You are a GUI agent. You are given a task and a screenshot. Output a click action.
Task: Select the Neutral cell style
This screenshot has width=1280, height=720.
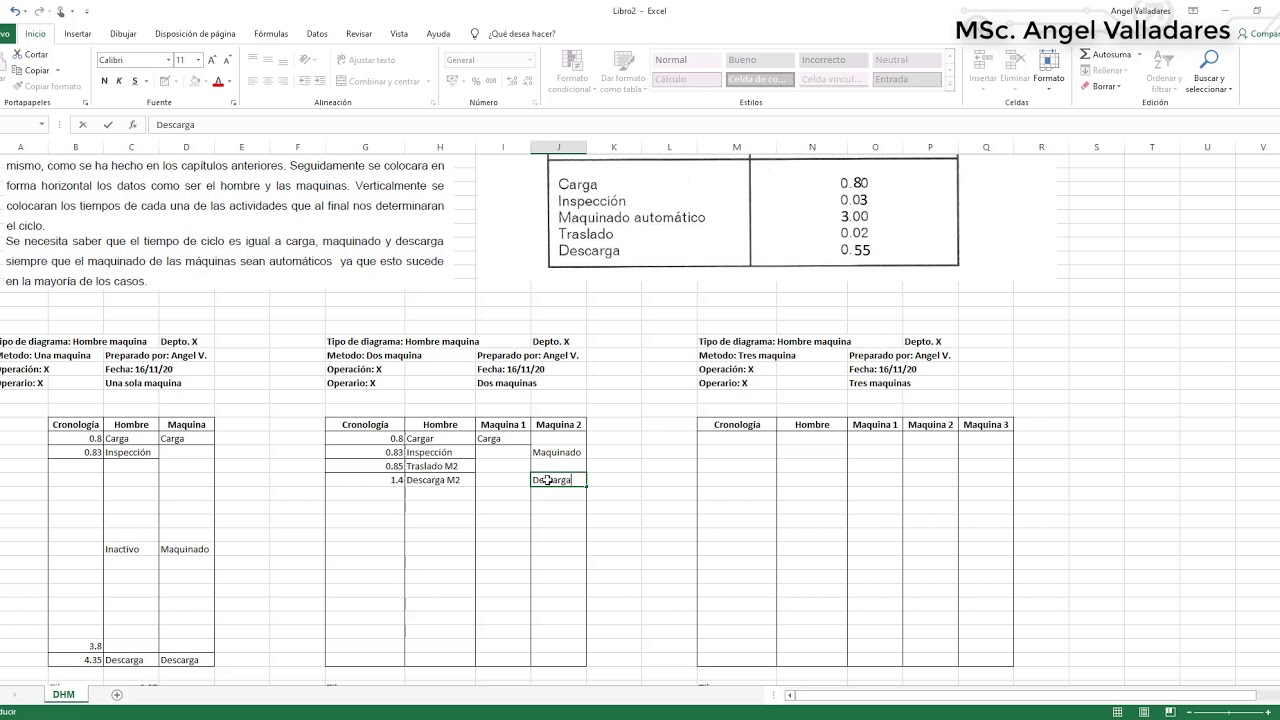pyautogui.click(x=906, y=60)
